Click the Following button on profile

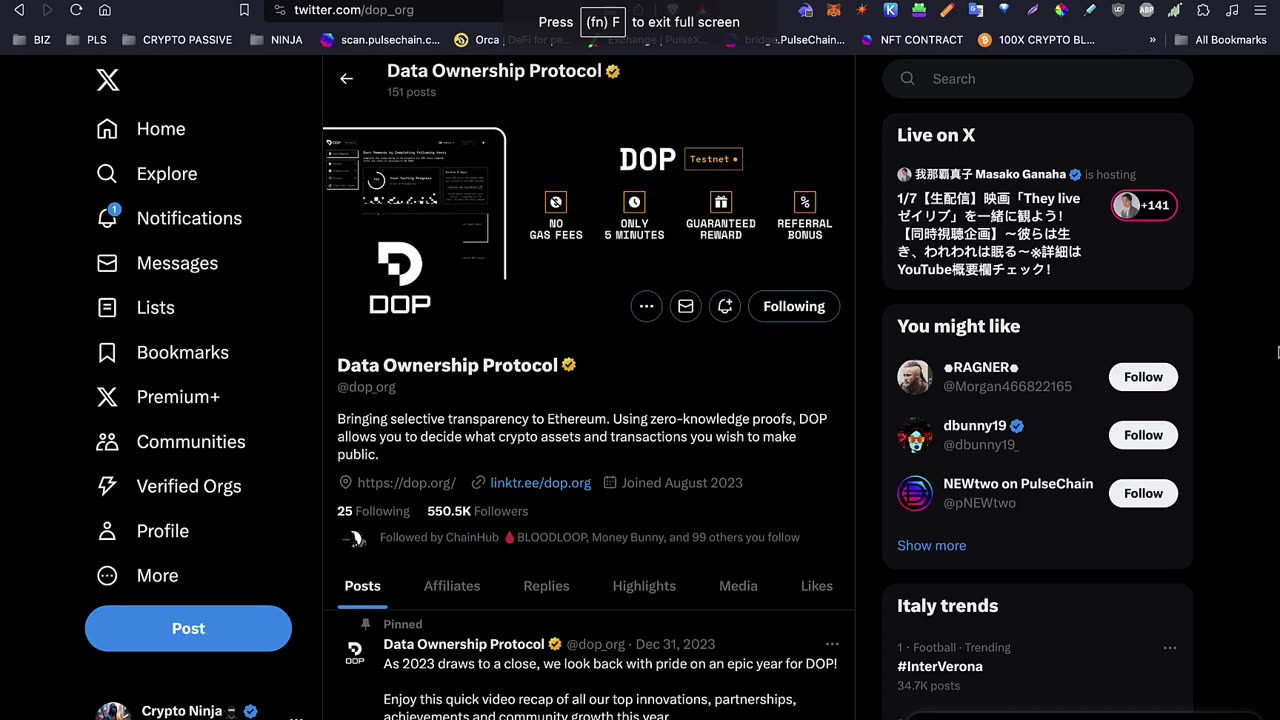coord(794,307)
